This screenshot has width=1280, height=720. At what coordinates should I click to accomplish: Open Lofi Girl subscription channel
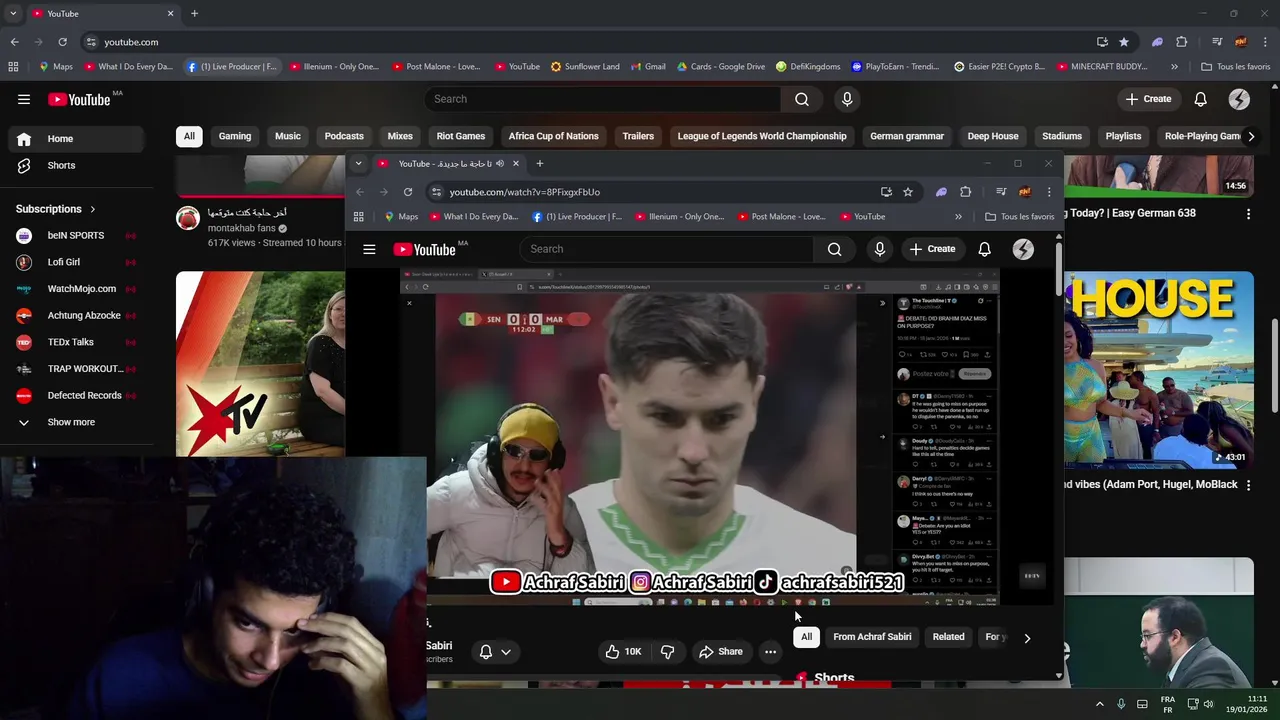click(76, 262)
